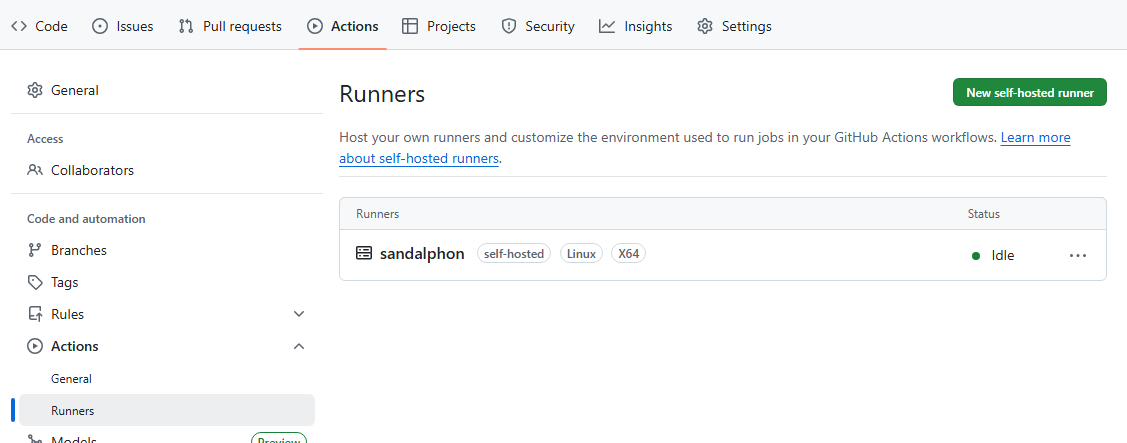
Task: Click the Tags label icon
Action: tap(35, 282)
